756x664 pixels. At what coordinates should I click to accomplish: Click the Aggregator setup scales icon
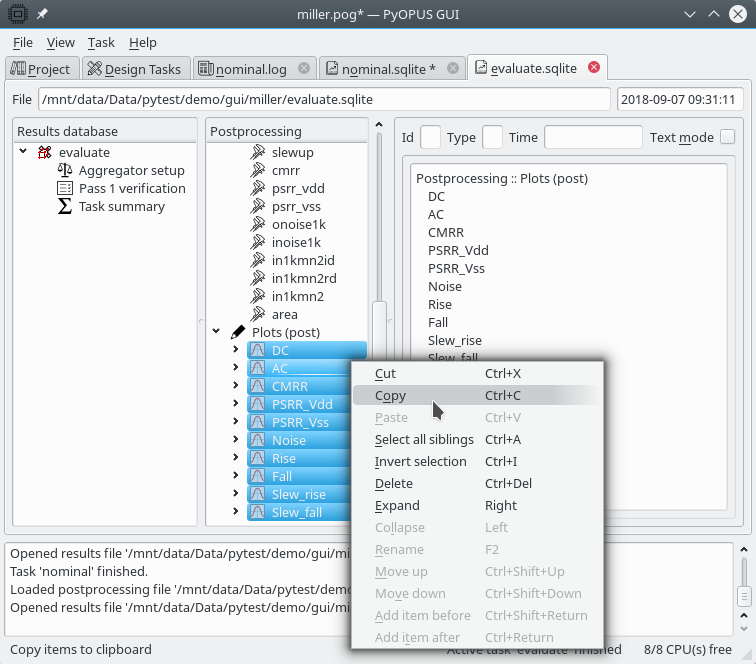[x=65, y=171]
